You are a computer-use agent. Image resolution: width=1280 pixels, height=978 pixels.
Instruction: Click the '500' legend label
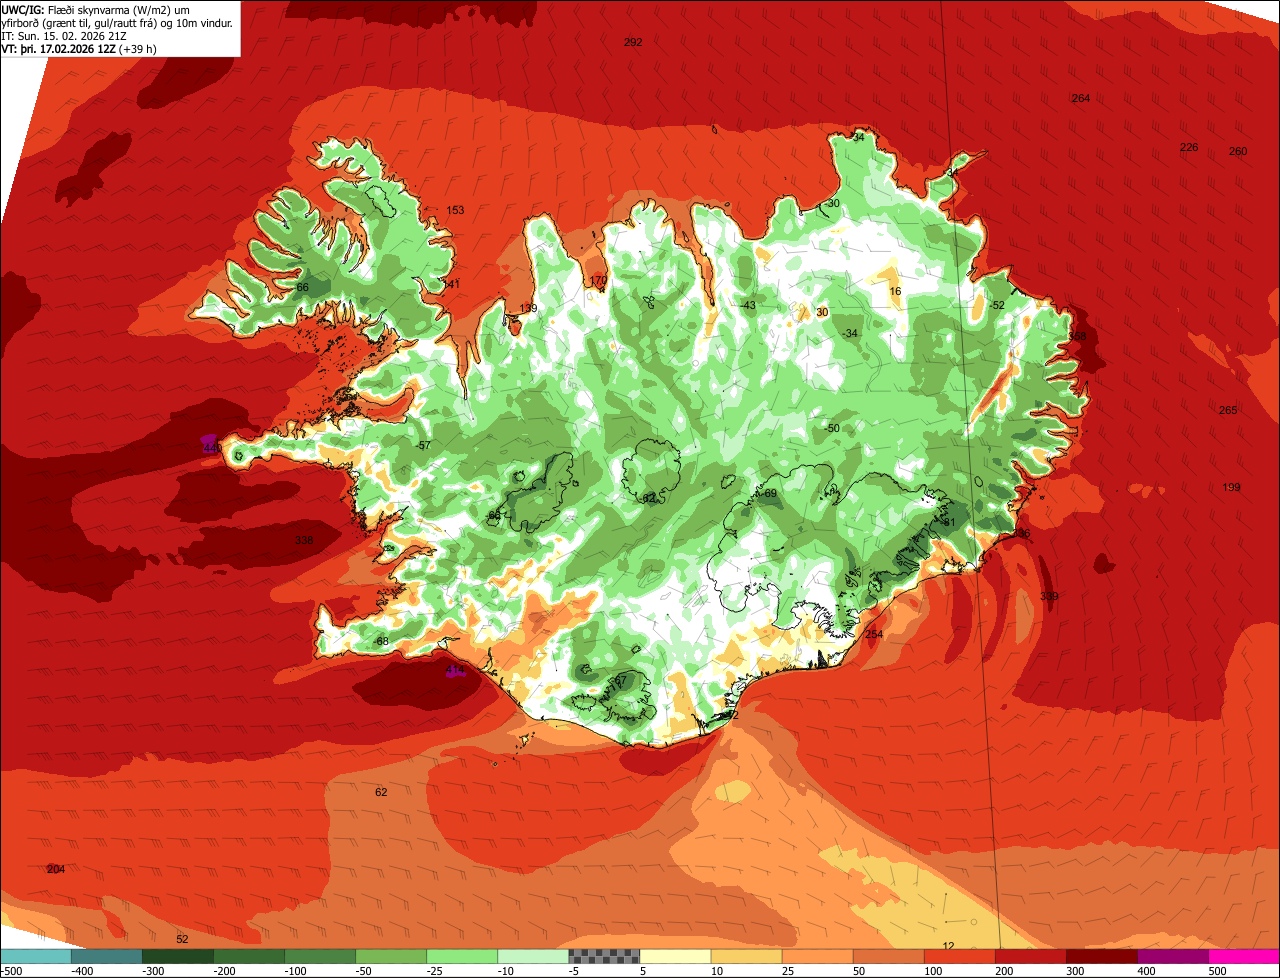point(1217,971)
